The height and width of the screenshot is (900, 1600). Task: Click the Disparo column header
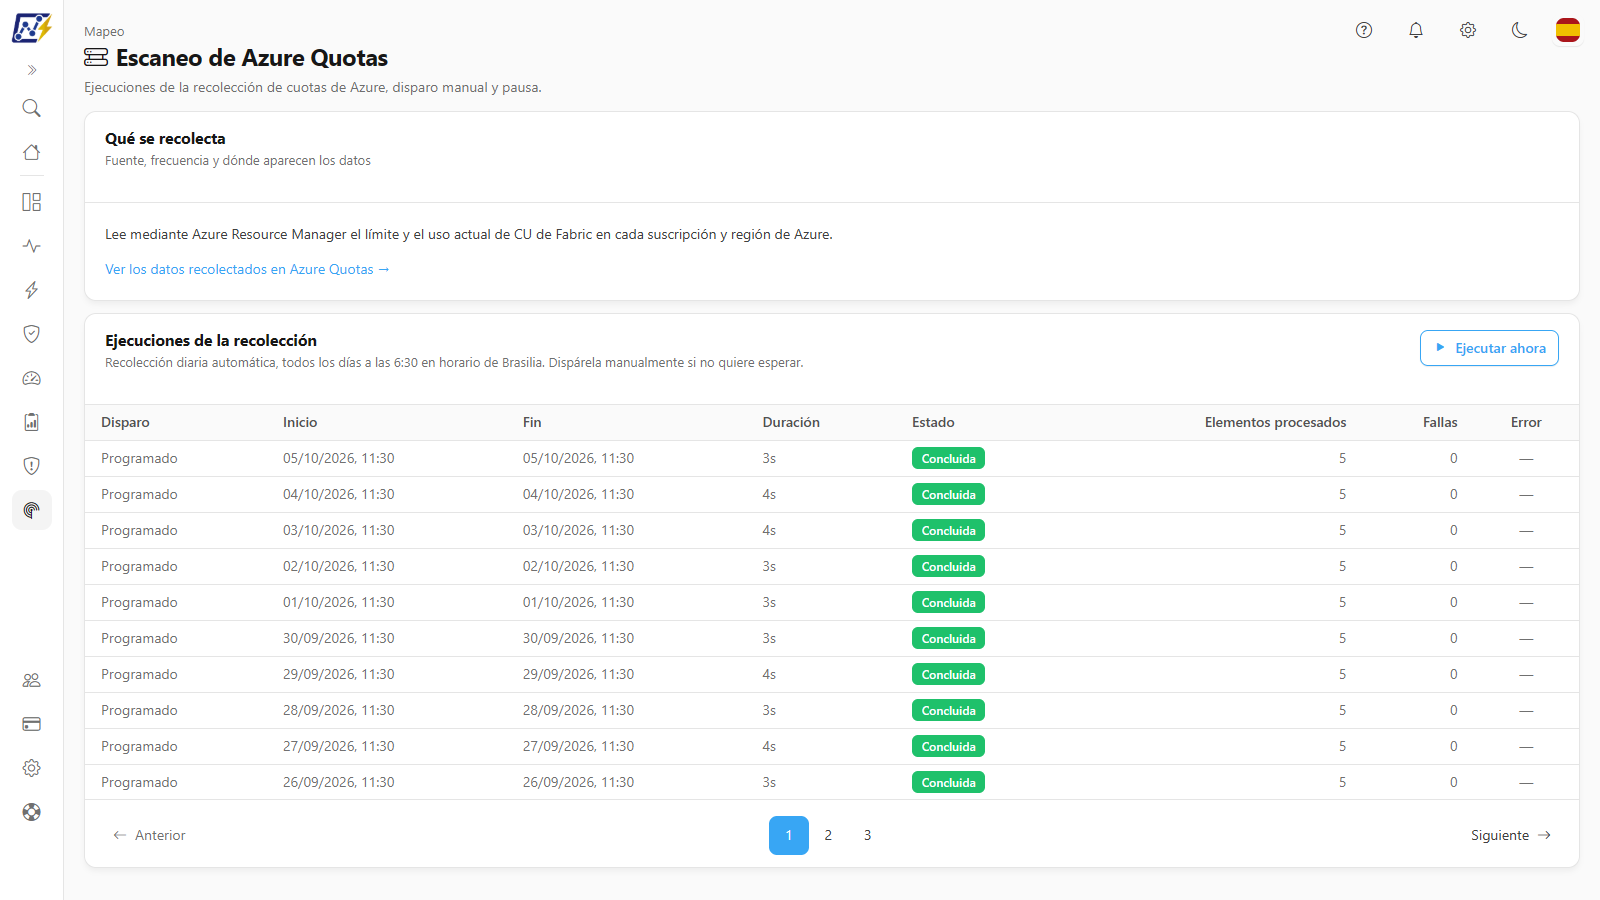[125, 422]
